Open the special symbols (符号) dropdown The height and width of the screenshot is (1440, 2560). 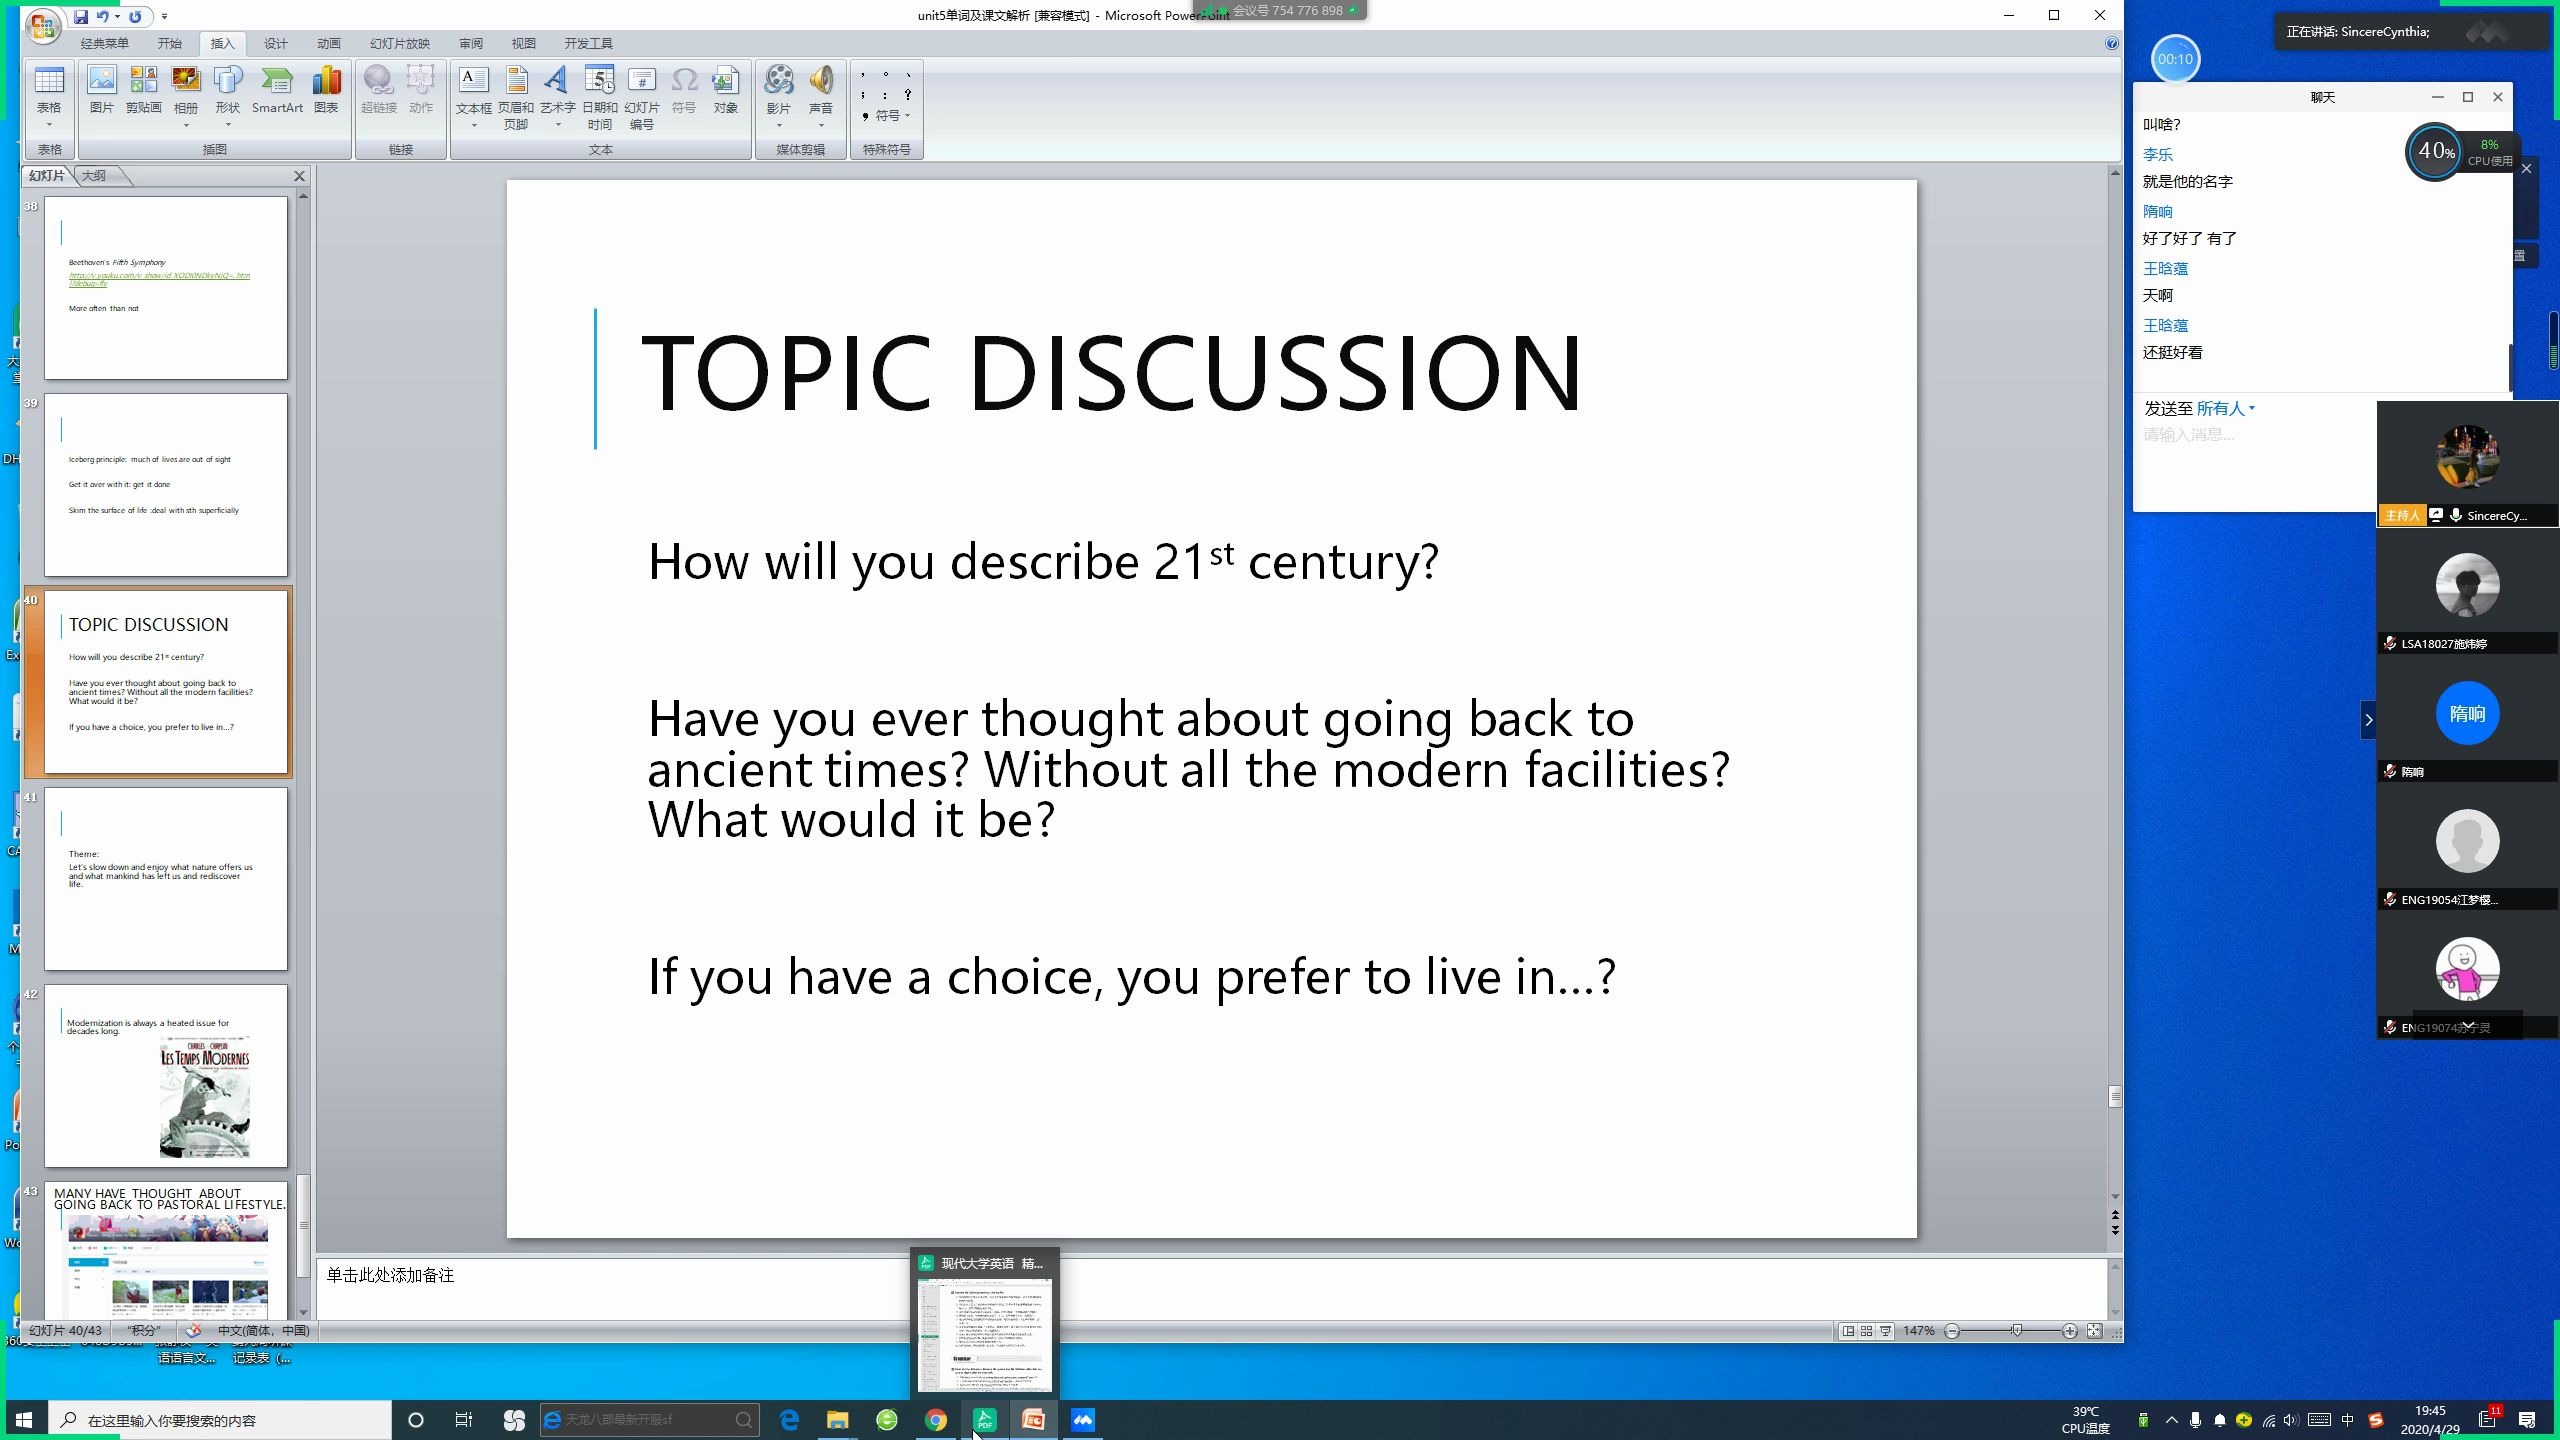click(887, 116)
